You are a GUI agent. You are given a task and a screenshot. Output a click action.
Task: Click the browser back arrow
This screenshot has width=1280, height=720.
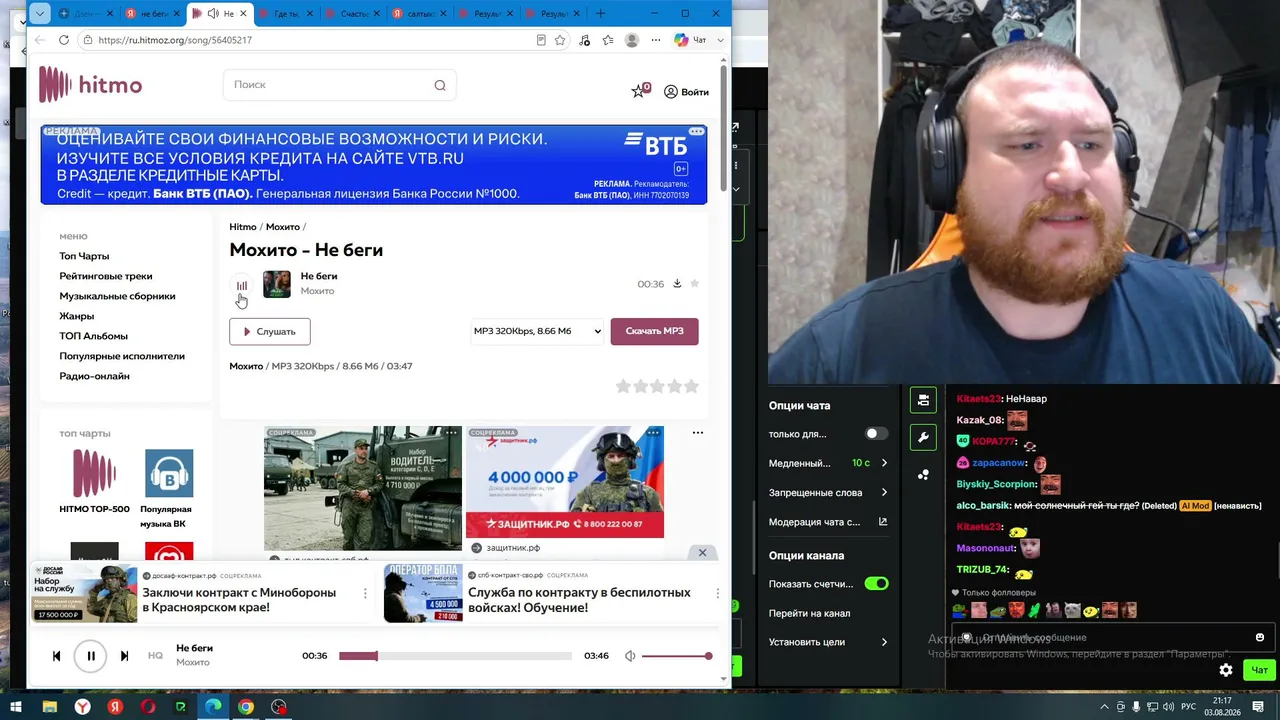39,40
